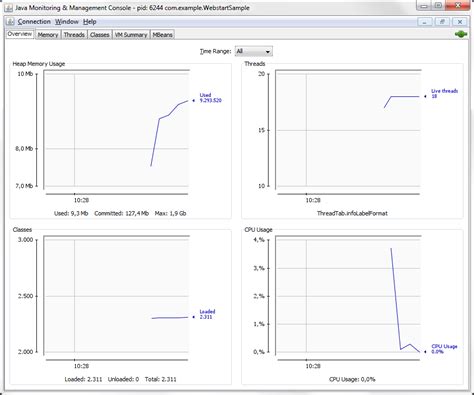The image size is (474, 395).
Task: Click the Time Range dropdown arrow
Action: pyautogui.click(x=268, y=52)
